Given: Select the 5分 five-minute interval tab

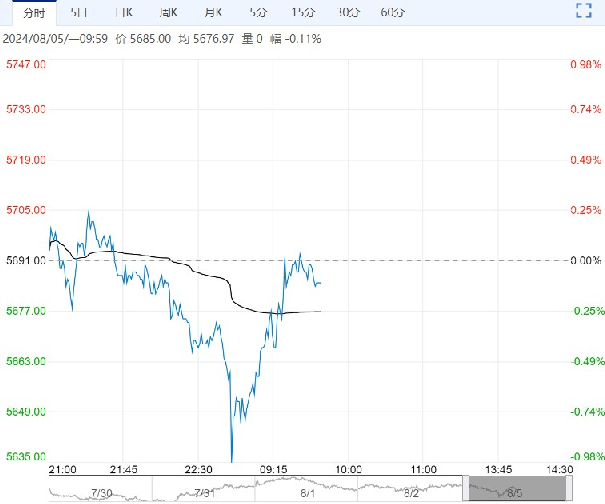Looking at the screenshot, I should 257,12.
